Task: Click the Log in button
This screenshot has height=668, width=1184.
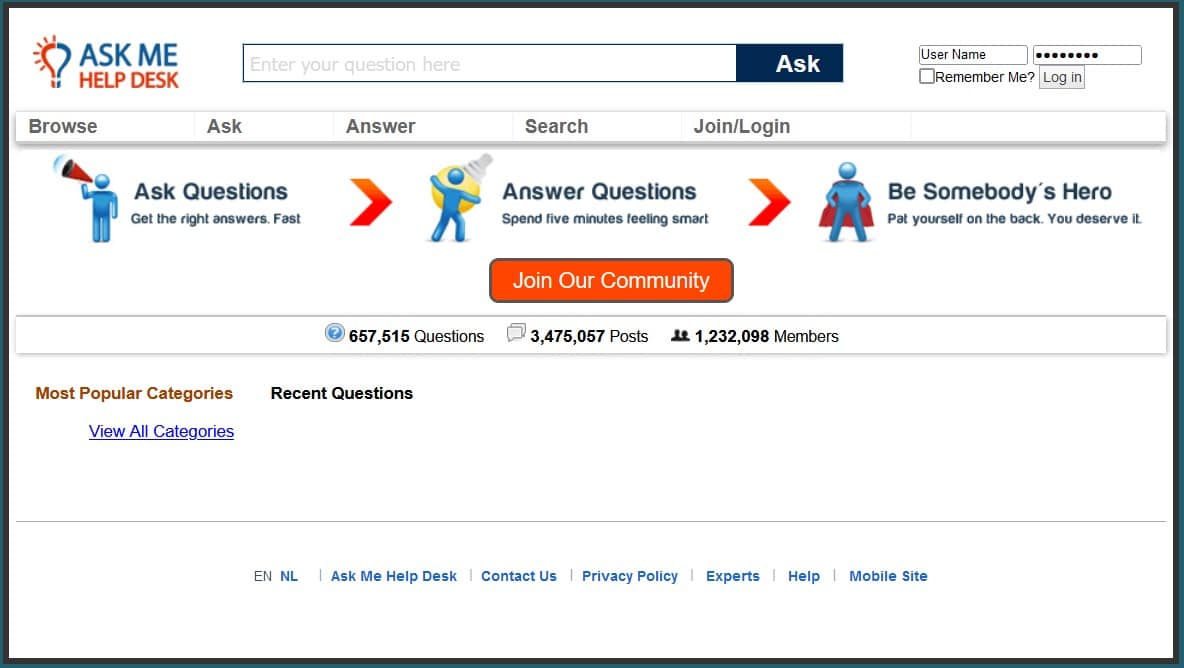Action: click(1062, 77)
